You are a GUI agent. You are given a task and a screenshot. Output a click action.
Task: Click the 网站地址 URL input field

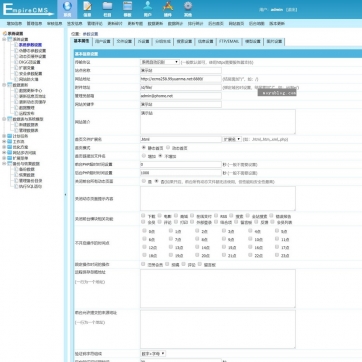point(181,79)
